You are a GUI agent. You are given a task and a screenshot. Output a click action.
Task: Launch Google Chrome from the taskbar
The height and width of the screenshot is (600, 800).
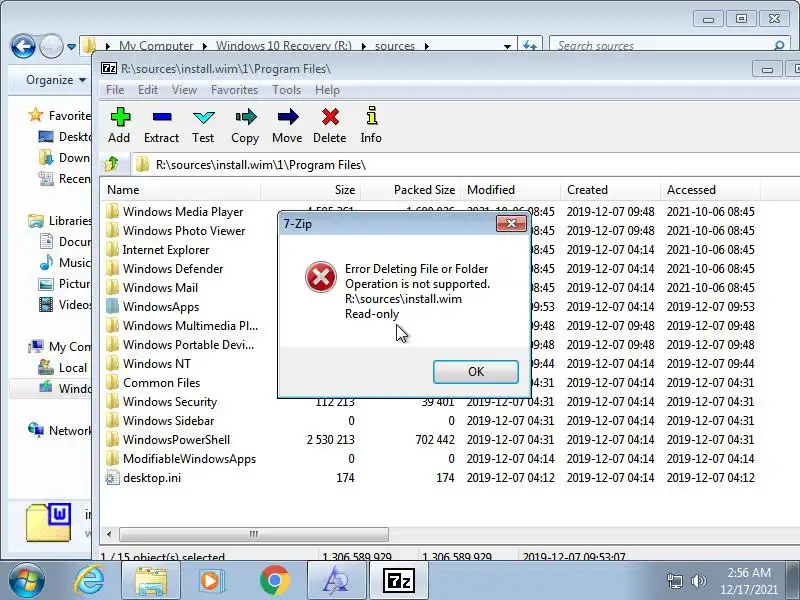tap(274, 581)
